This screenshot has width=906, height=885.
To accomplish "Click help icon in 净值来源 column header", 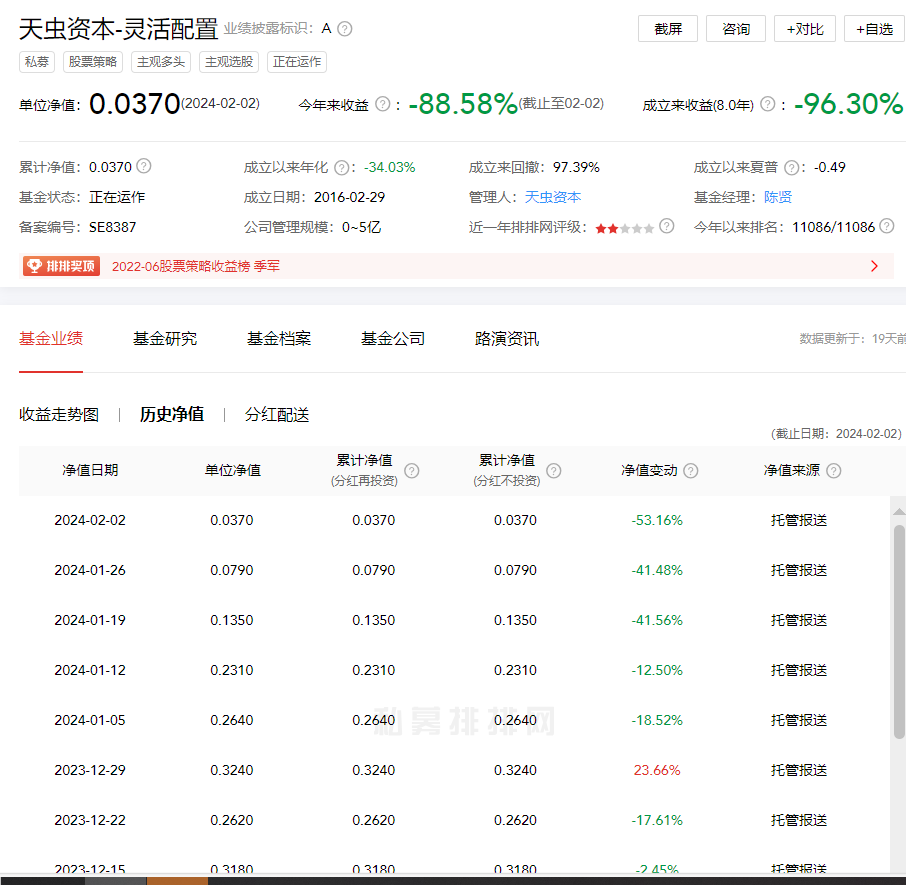I will tap(834, 470).
